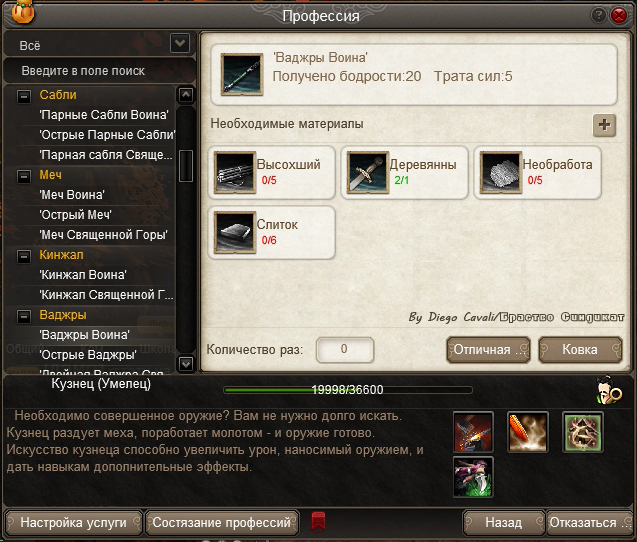The image size is (637, 542).
Task: Click the Количество раз input field
Action: (x=344, y=349)
